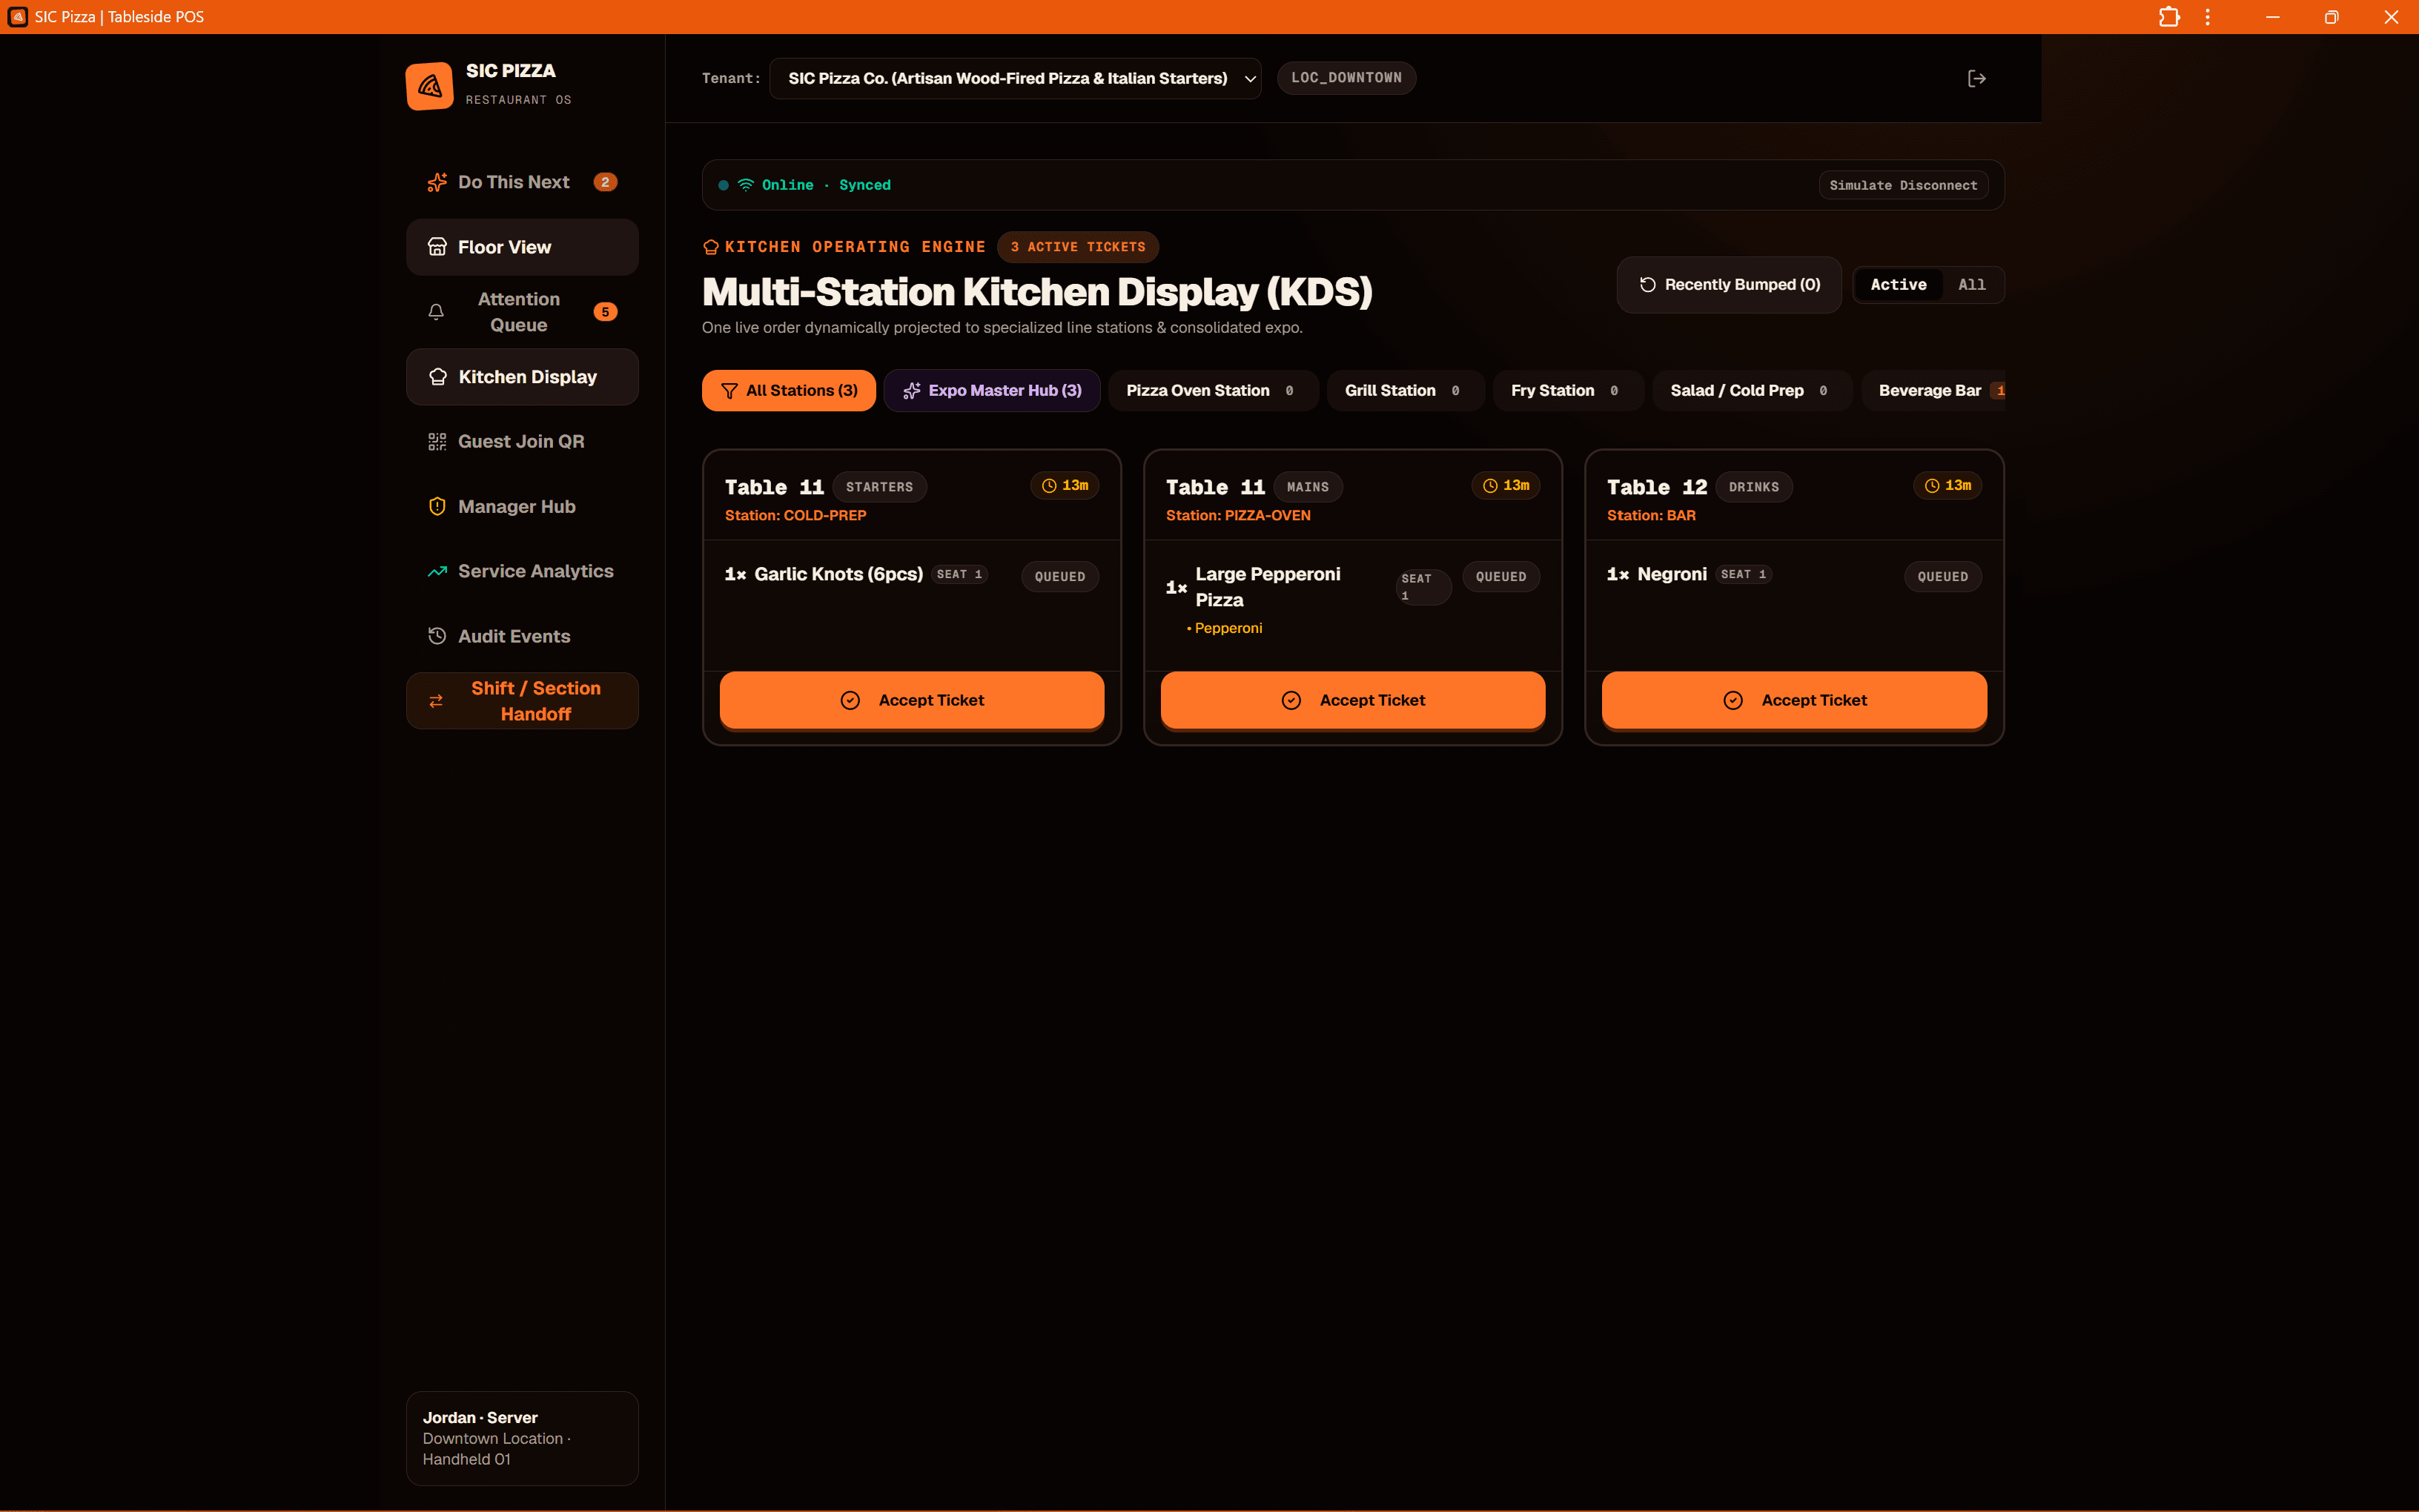Click the Jordan · Server profile card
The image size is (2419, 1512).
[522, 1438]
